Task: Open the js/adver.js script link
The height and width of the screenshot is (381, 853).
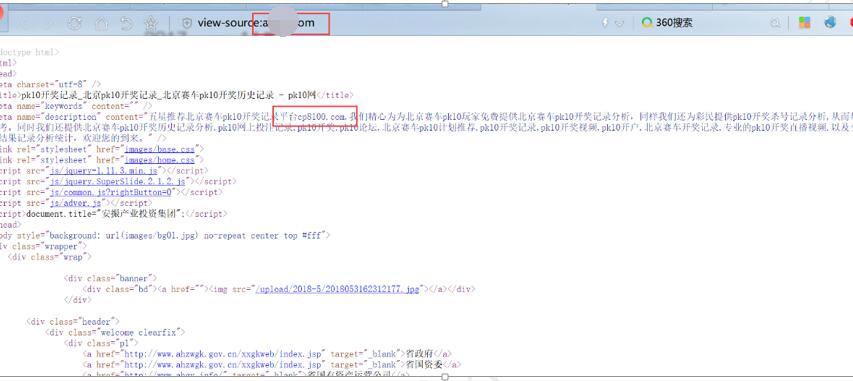Action: tap(75, 203)
